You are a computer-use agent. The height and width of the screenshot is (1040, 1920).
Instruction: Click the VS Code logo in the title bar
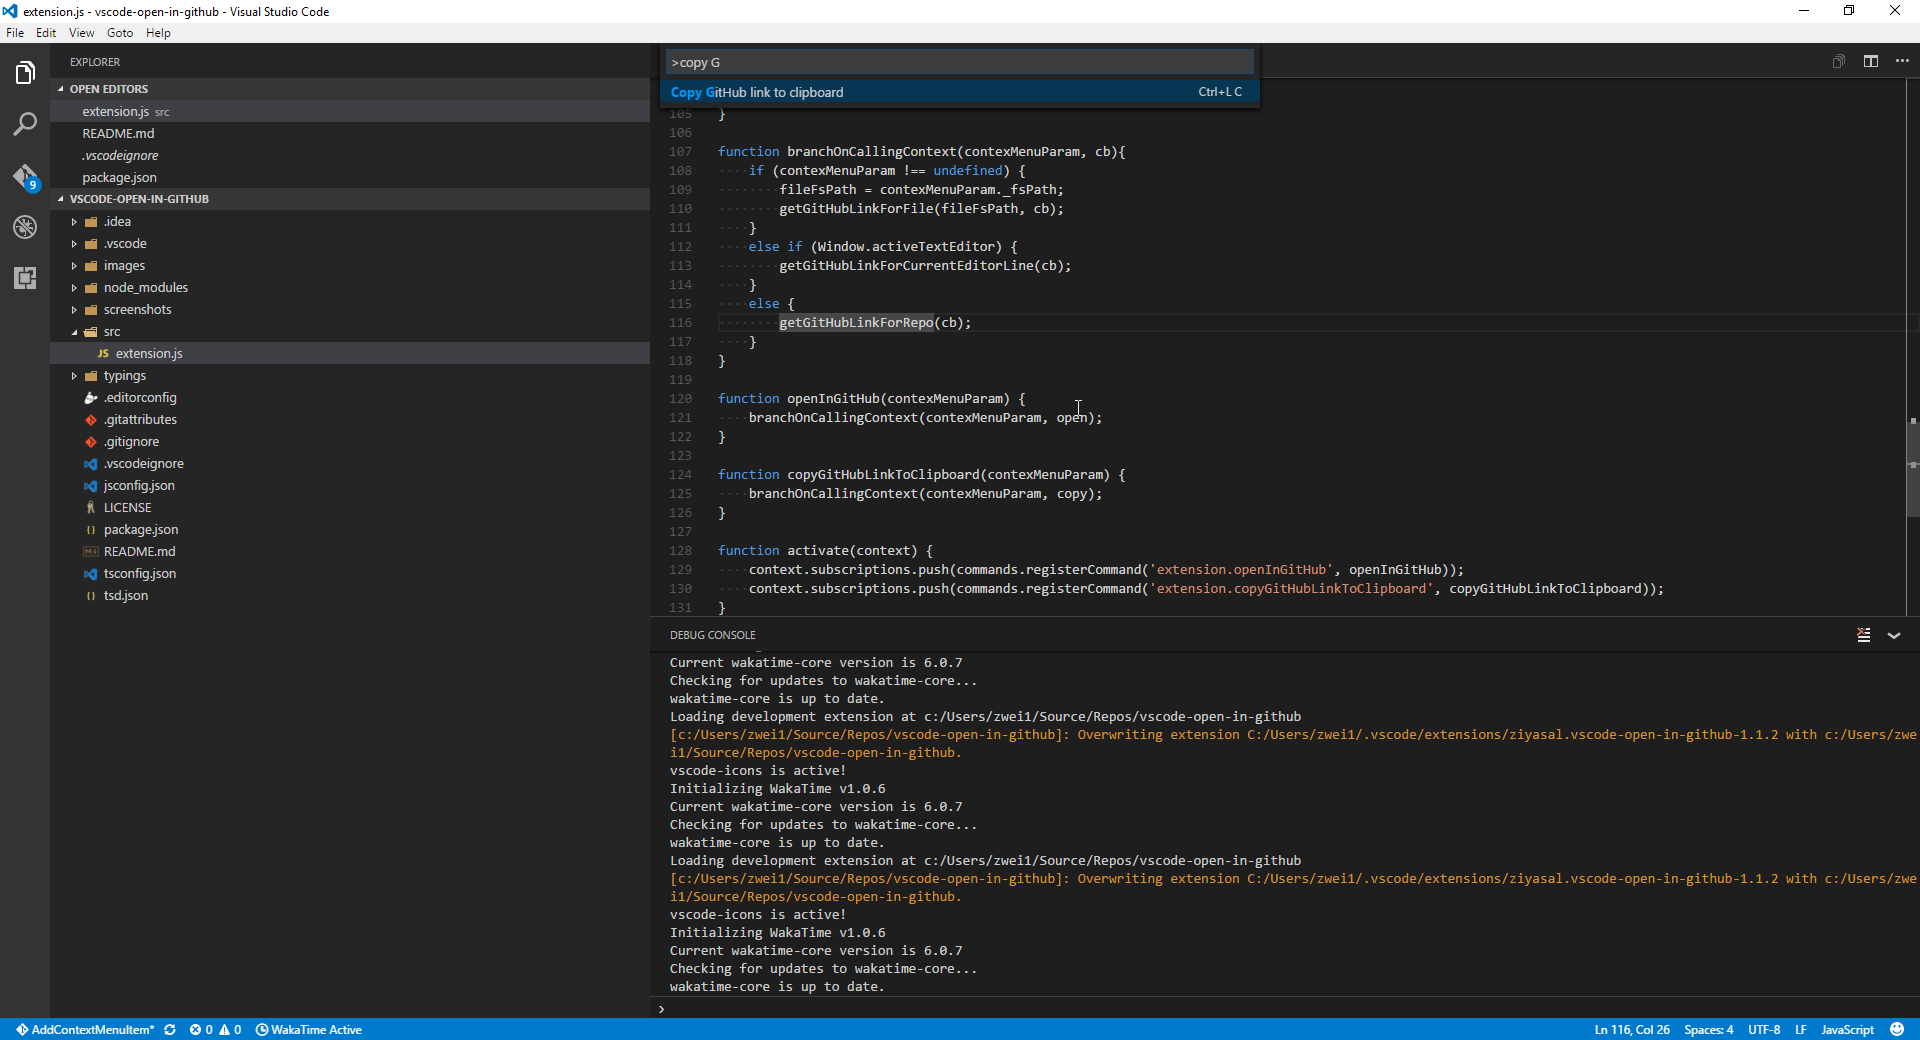point(10,11)
